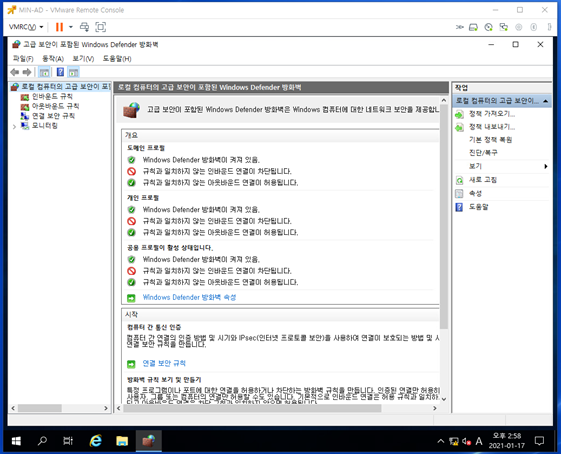
Task: Click the tree pane horizontal scrollbar thumb
Action: point(40,408)
